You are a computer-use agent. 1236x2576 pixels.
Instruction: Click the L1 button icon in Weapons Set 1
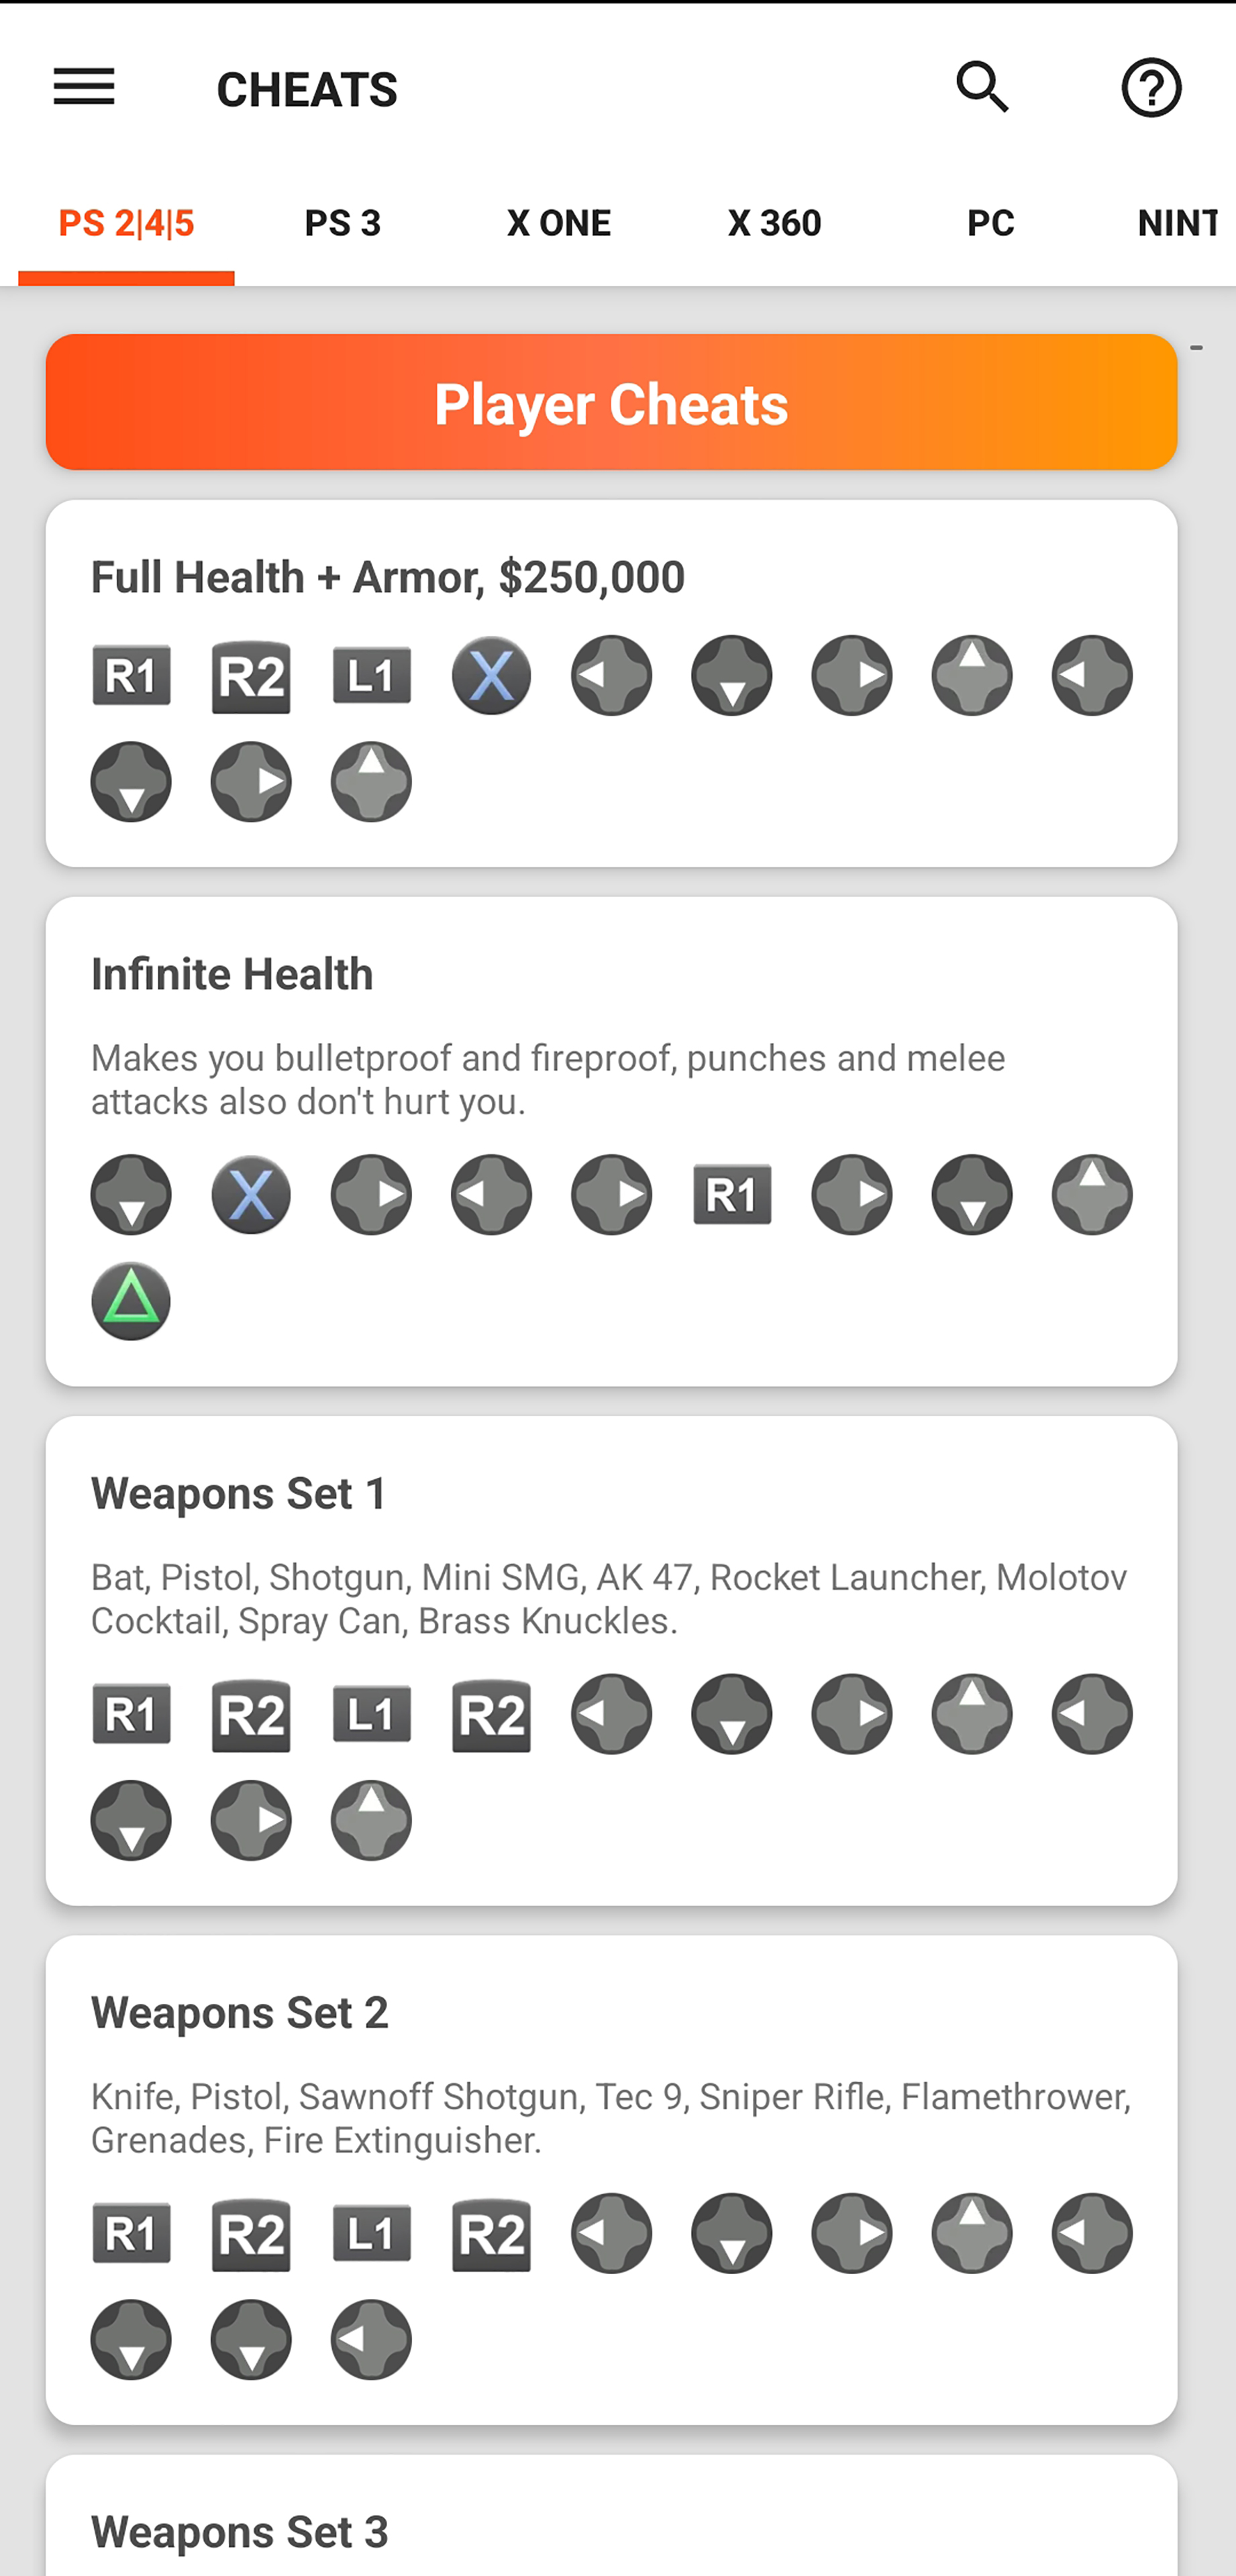[x=371, y=1714]
